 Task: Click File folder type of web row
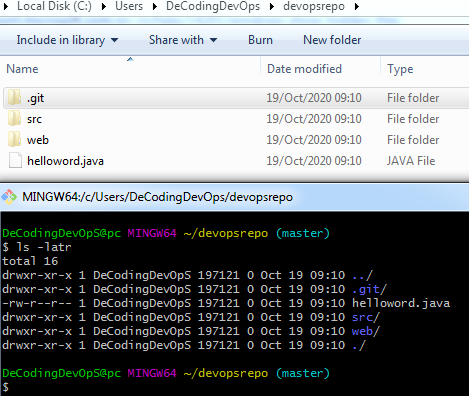coord(413,140)
